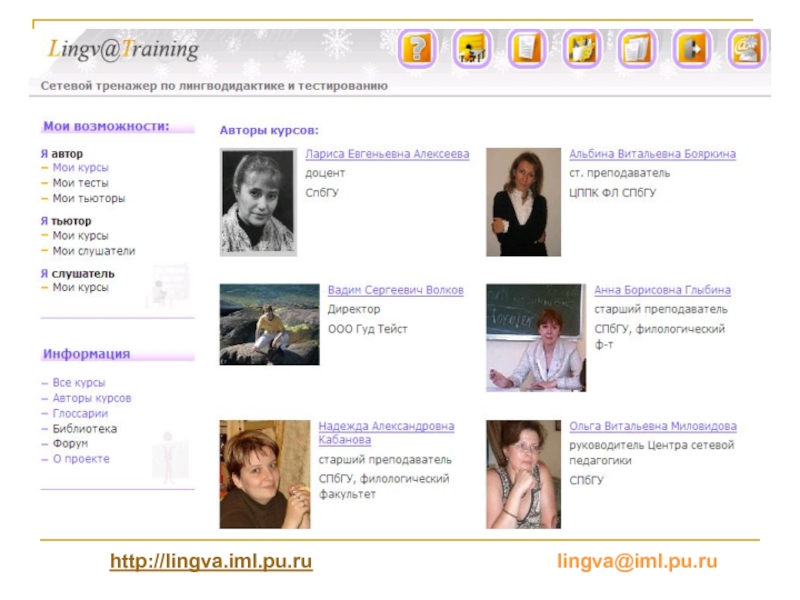This screenshot has width=800, height=600.
Task: Open 'Мои курсы' under Я тьютор
Action: coord(81,235)
